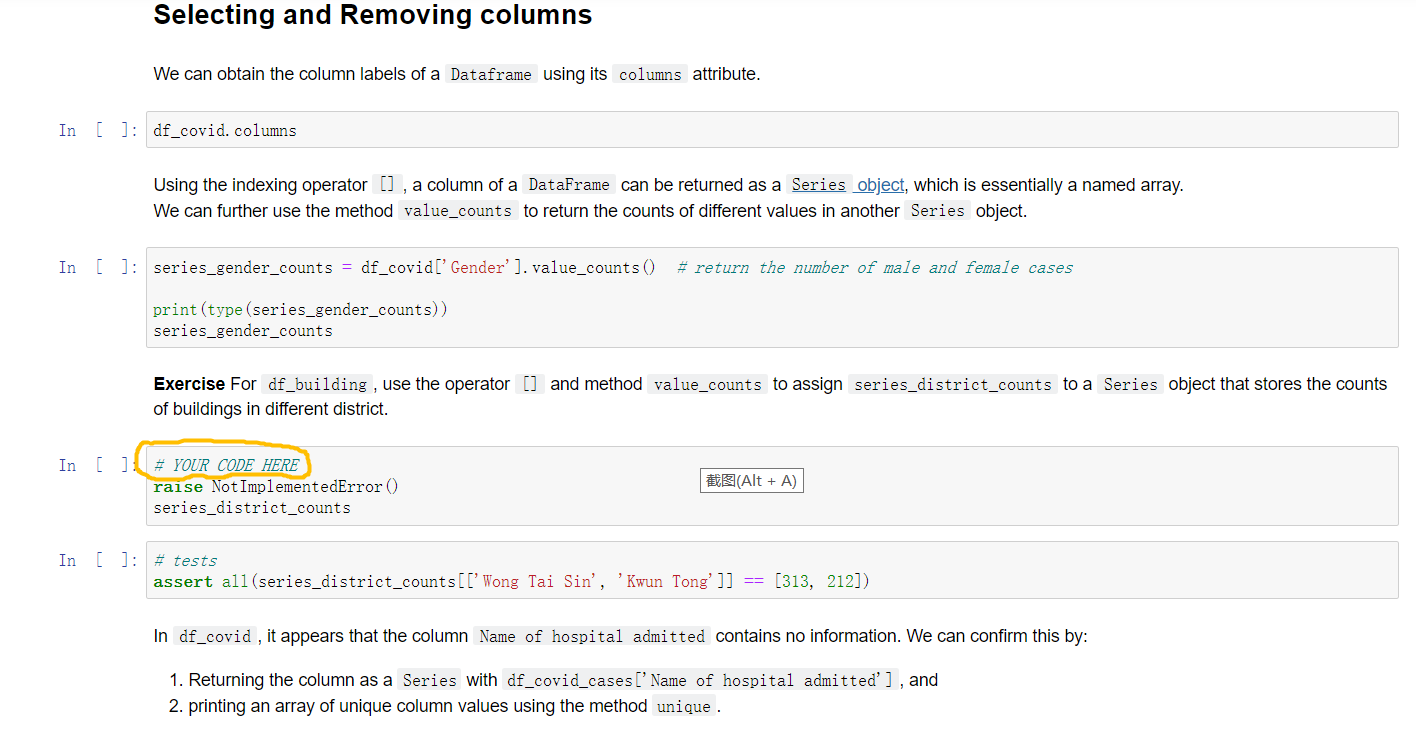
Task: Click the "In [ ]" prompt beside the exercise cell
Action: (97, 464)
